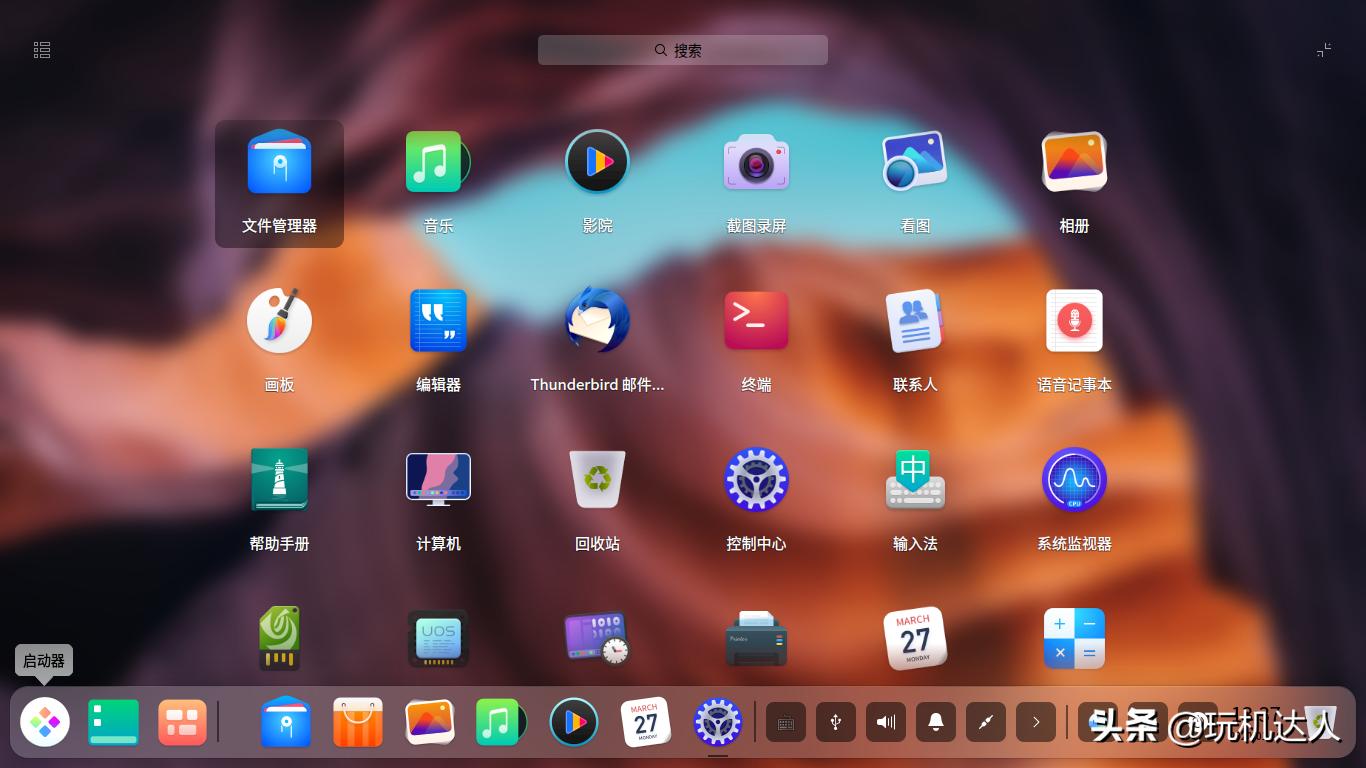Image resolution: width=1366 pixels, height=768 pixels.
Task: Open the notification bell in the tray
Action: coord(936,721)
